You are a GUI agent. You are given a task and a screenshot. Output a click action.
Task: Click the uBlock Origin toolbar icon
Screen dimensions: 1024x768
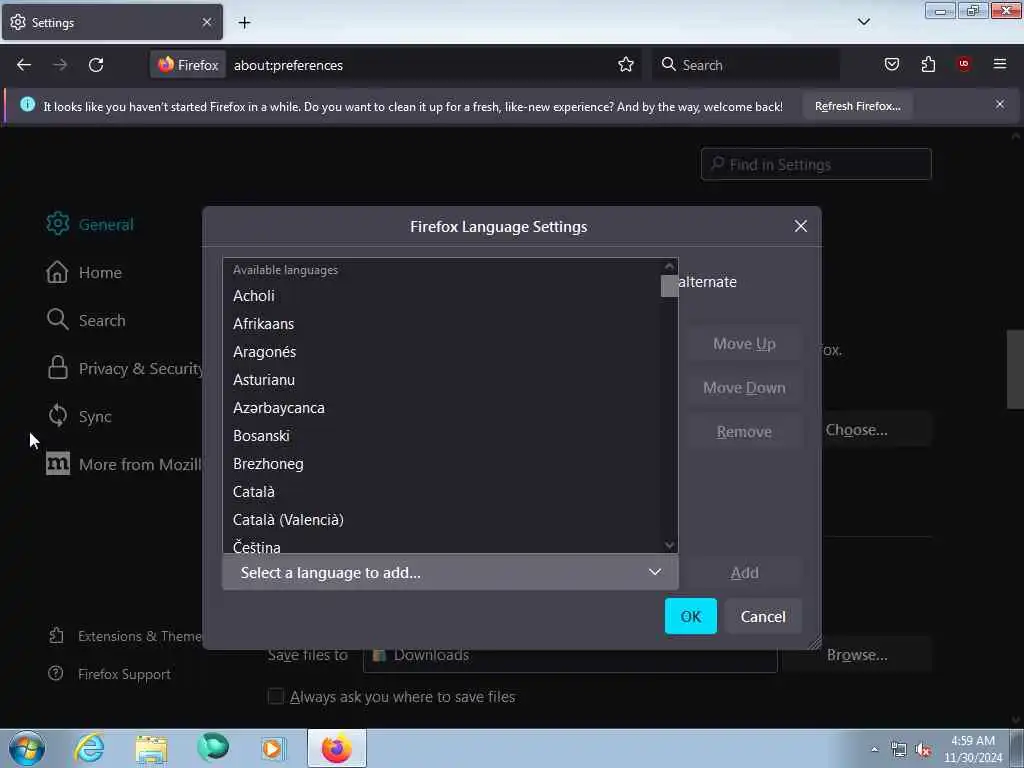pyautogui.click(x=964, y=64)
